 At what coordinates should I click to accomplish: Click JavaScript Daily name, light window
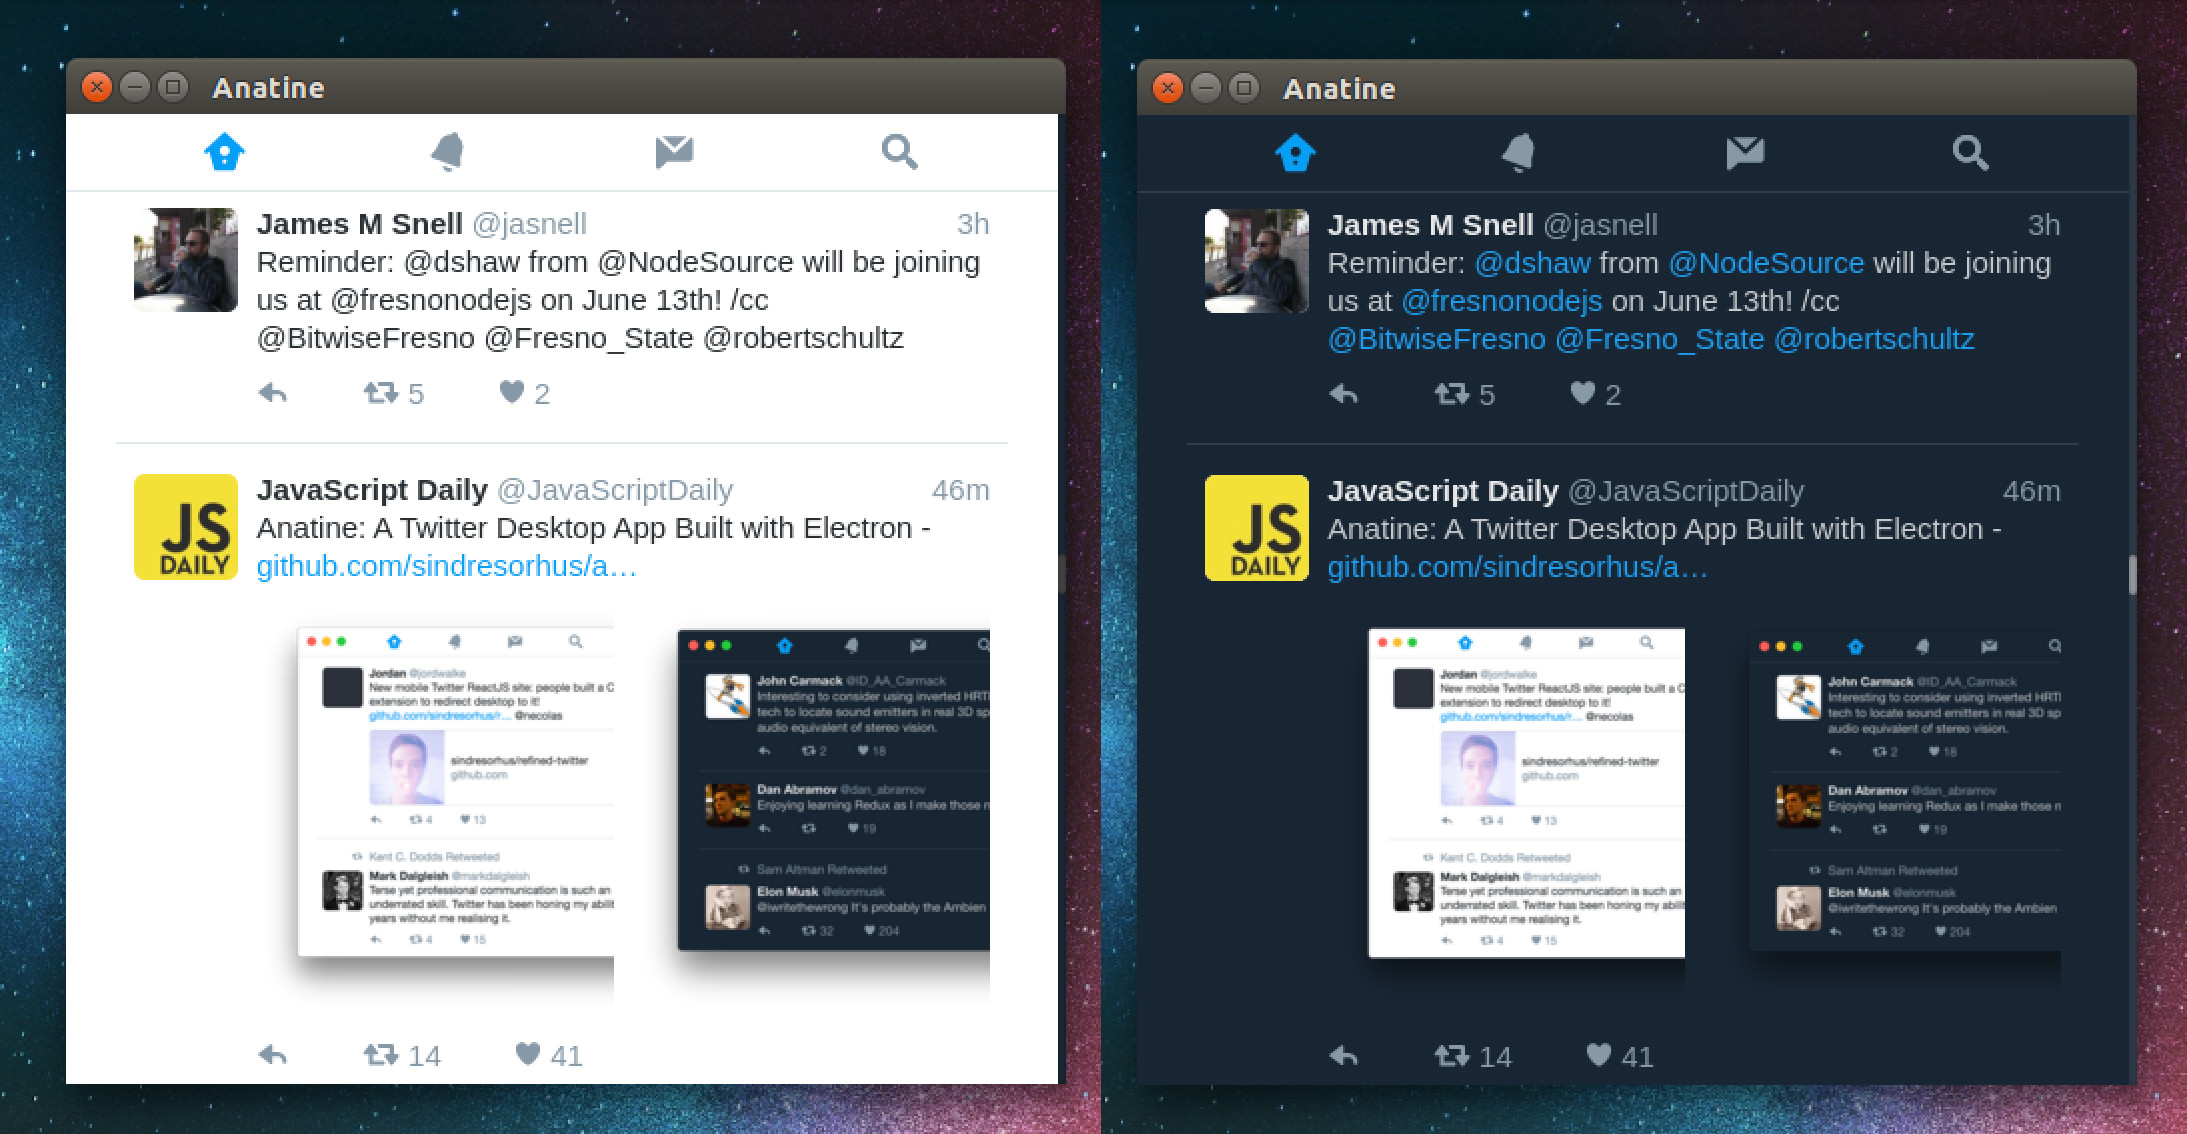pos(372,490)
